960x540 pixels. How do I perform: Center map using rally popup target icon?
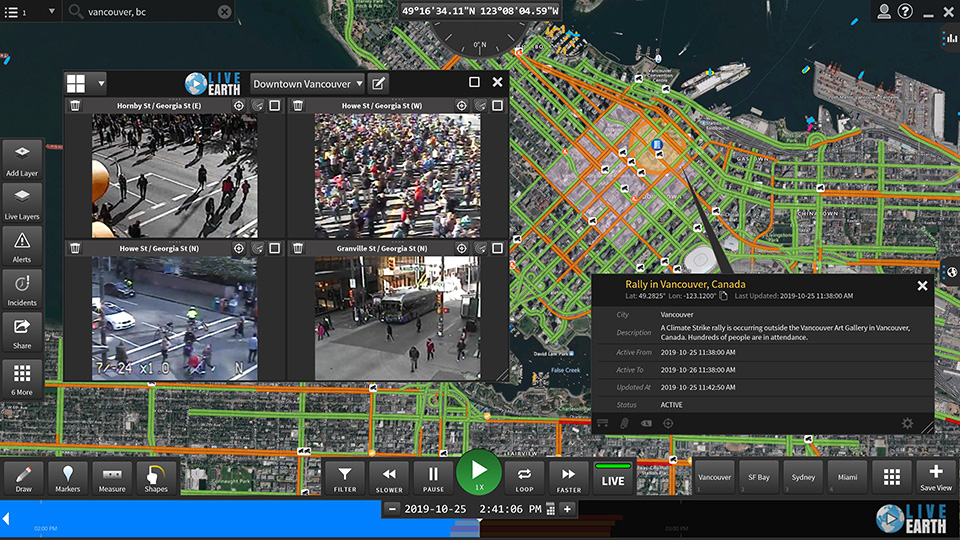point(668,423)
